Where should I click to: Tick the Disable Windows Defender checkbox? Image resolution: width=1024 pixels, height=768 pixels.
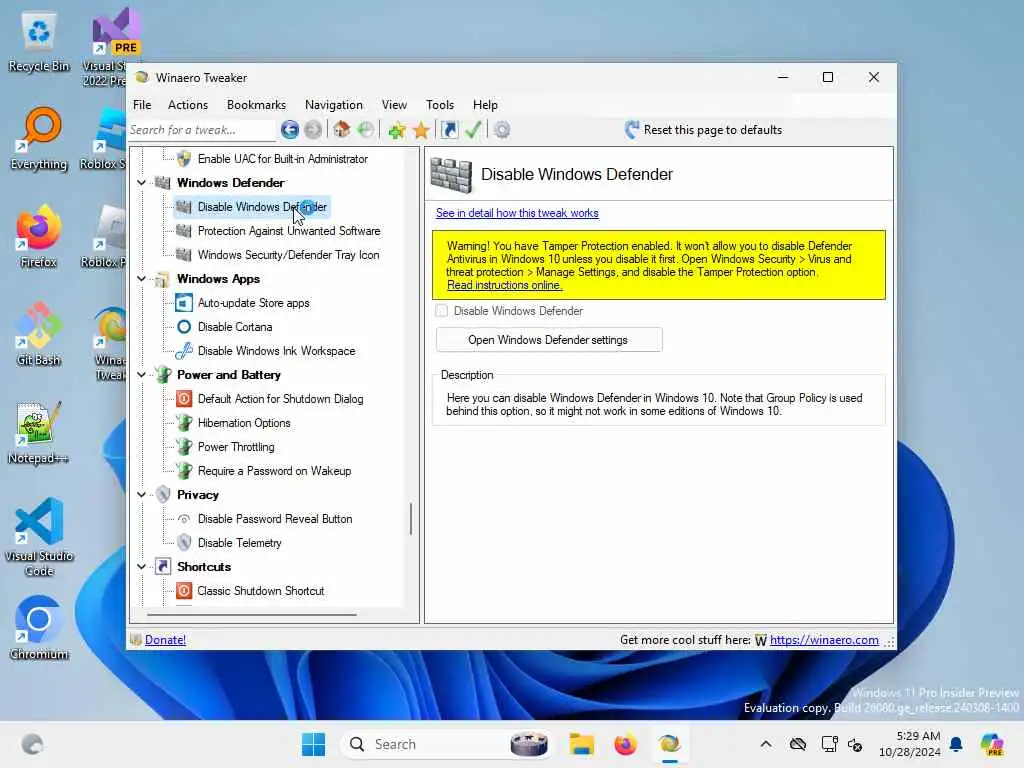pos(442,311)
